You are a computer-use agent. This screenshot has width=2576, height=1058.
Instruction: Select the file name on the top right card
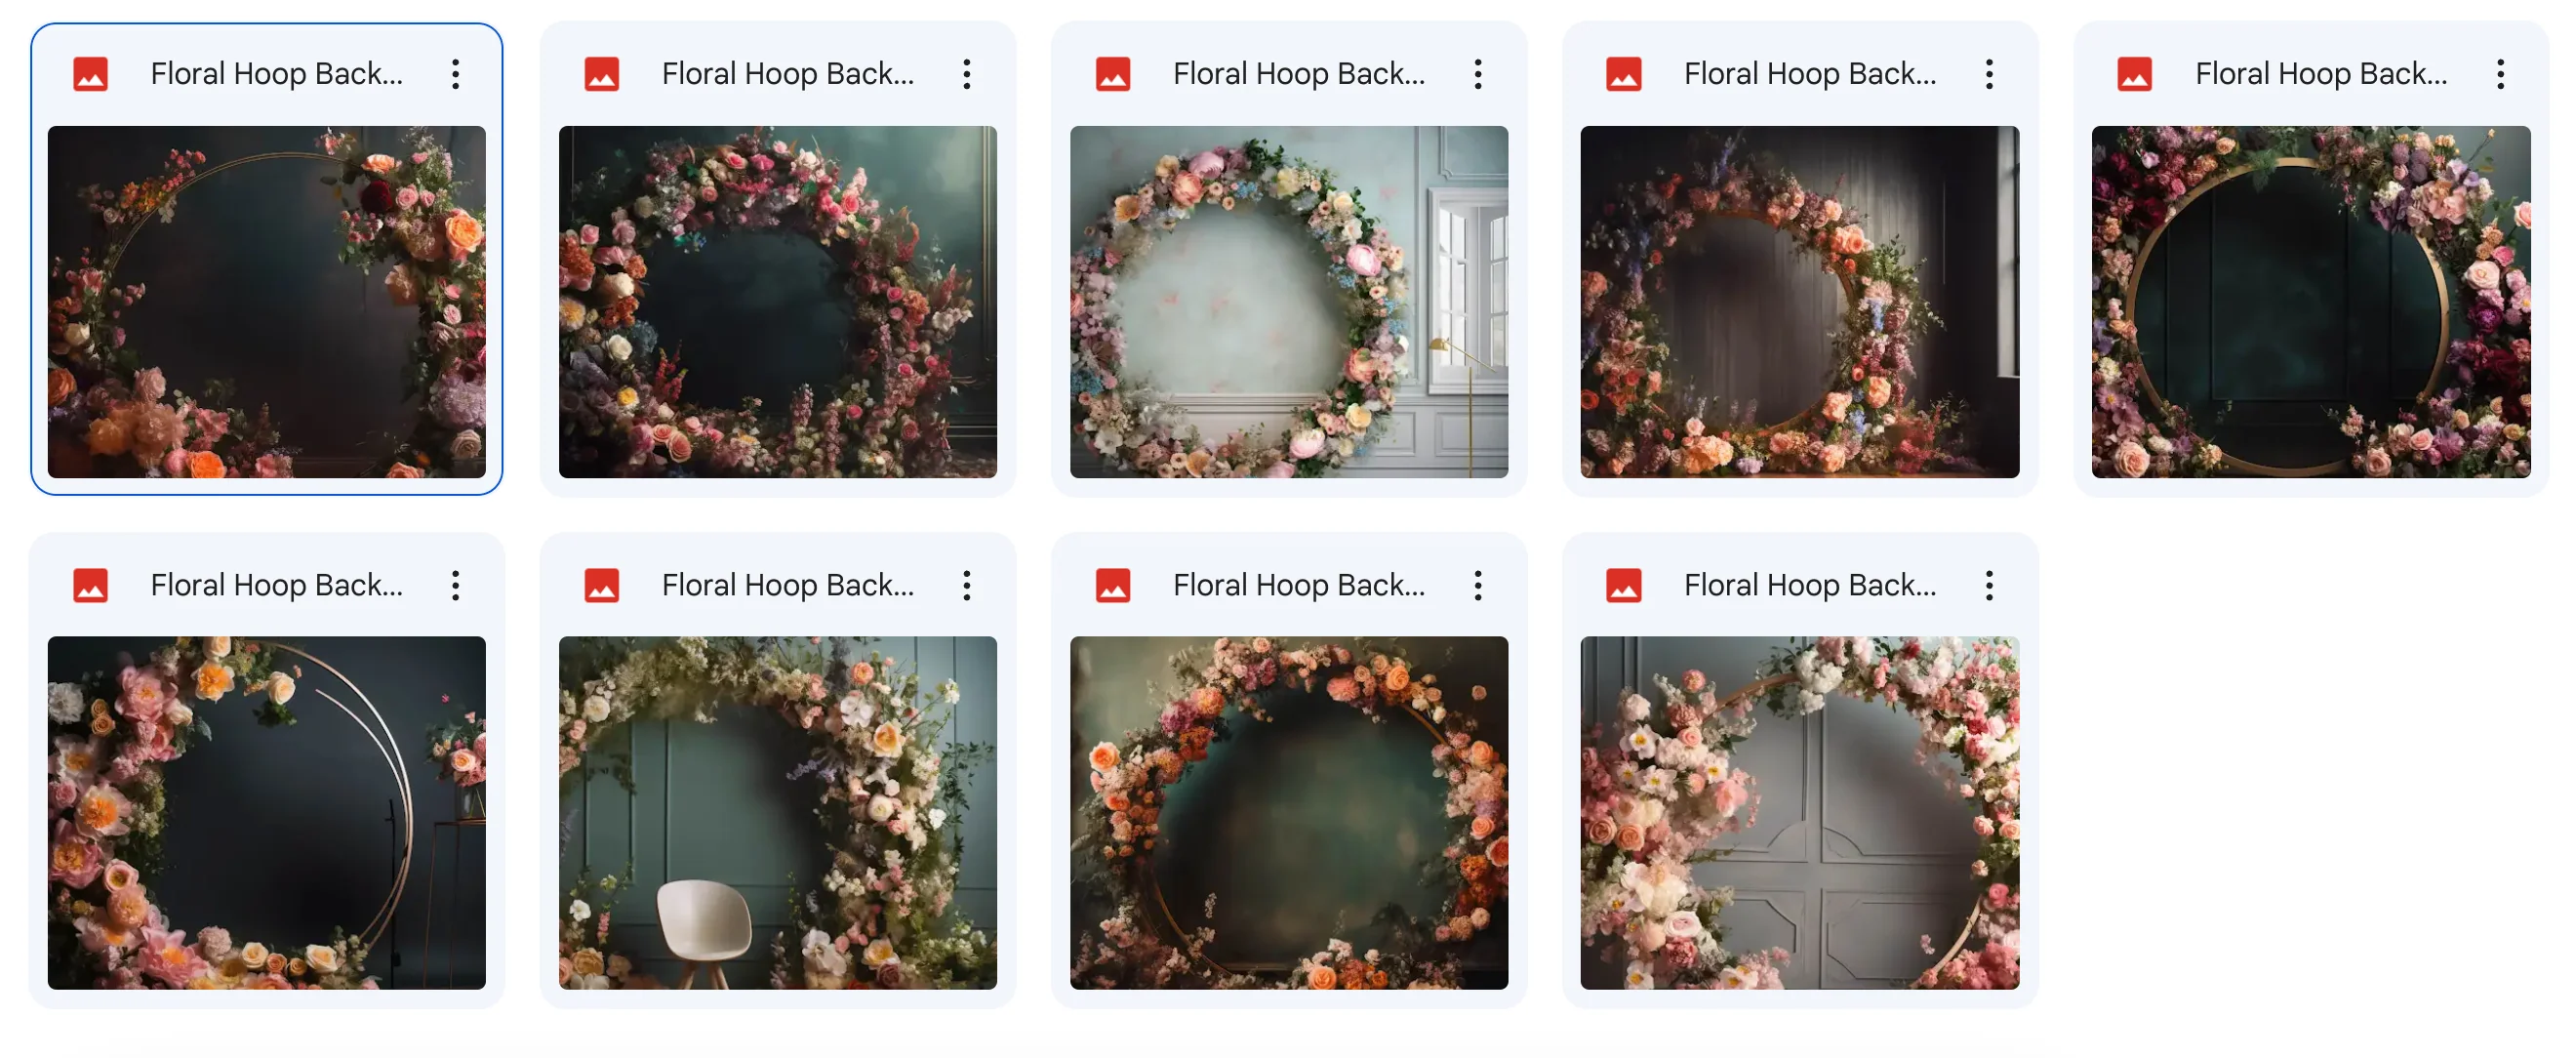(x=2321, y=74)
